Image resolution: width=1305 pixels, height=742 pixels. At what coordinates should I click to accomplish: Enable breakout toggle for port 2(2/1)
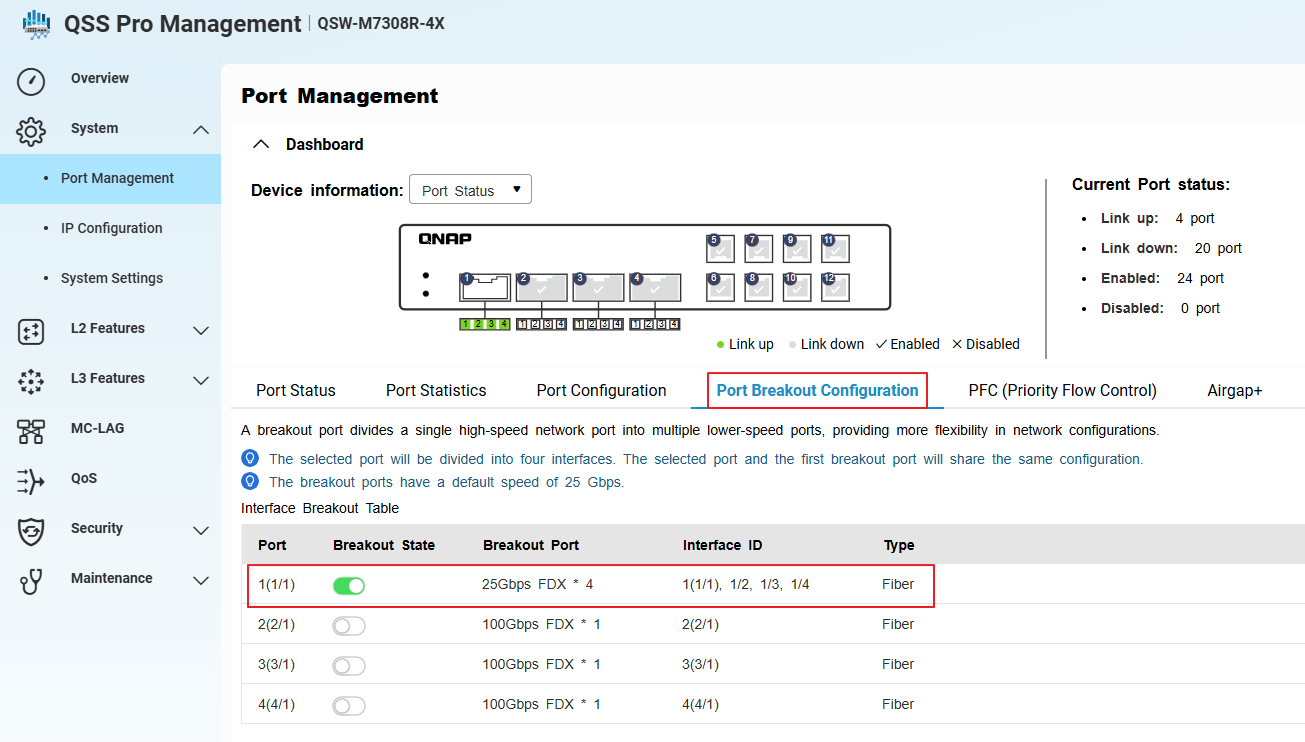pyautogui.click(x=349, y=625)
